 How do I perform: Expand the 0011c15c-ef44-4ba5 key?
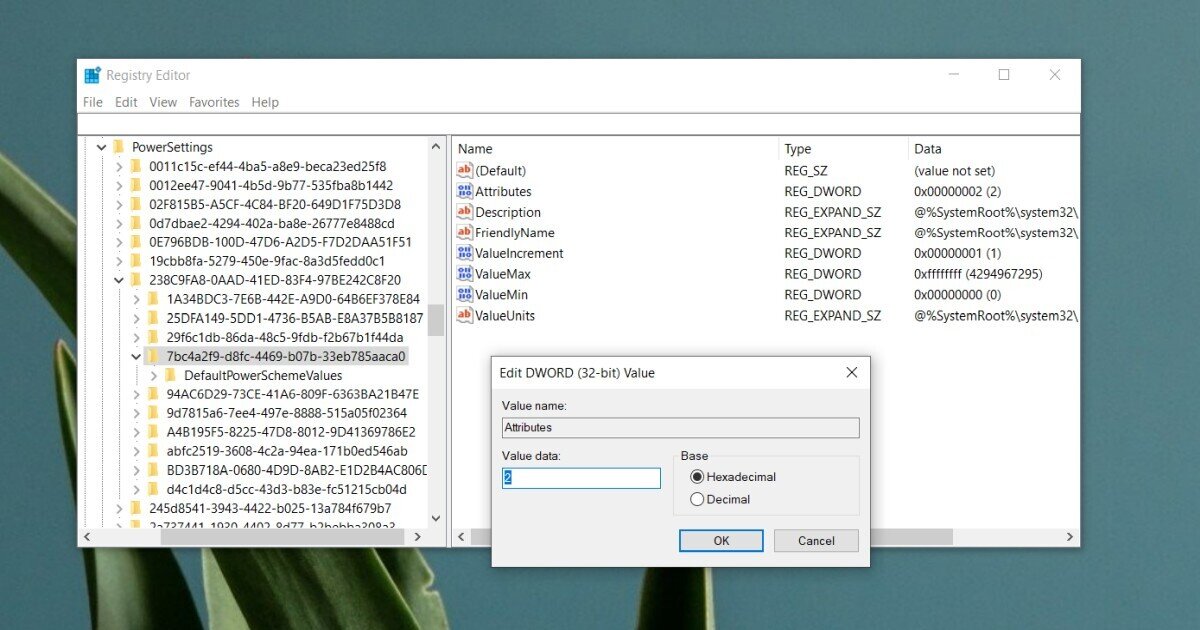pos(119,166)
